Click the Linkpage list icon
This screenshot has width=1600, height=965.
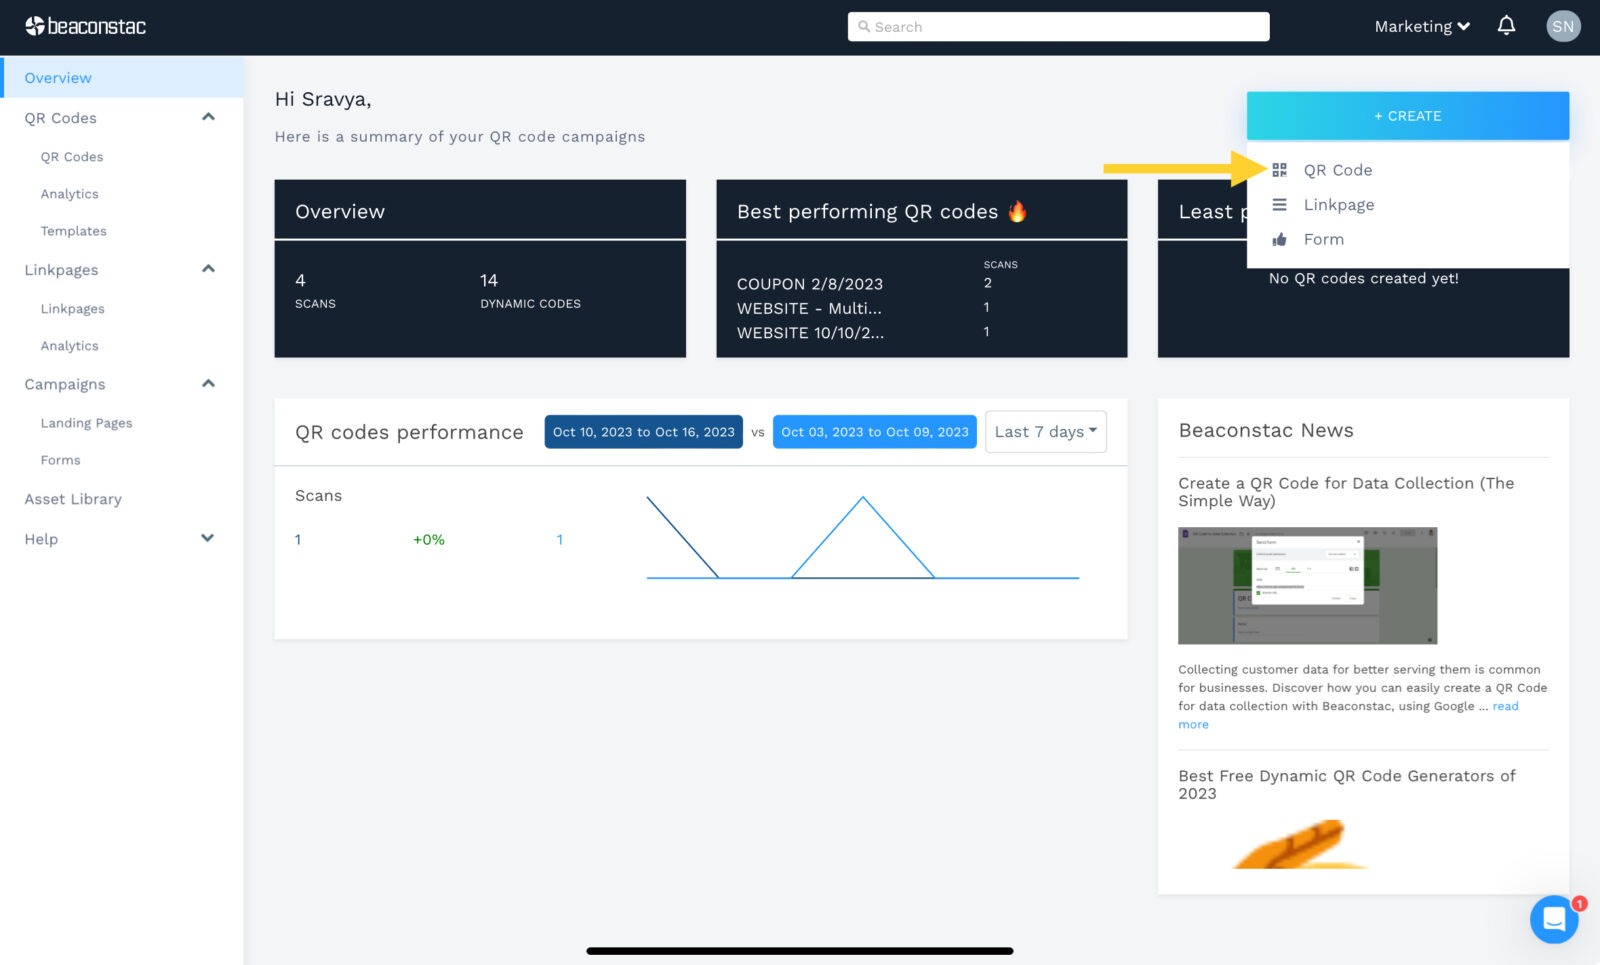pos(1279,205)
